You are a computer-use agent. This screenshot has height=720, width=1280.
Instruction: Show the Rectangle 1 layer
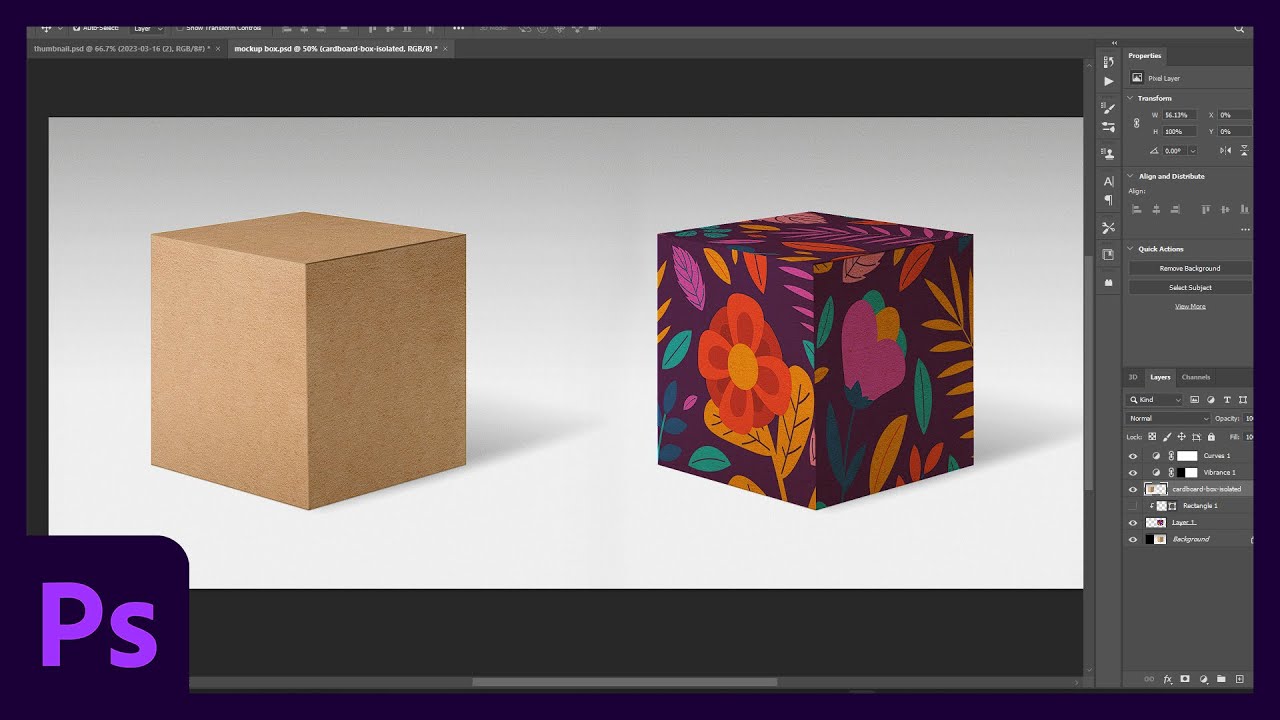(x=1133, y=506)
